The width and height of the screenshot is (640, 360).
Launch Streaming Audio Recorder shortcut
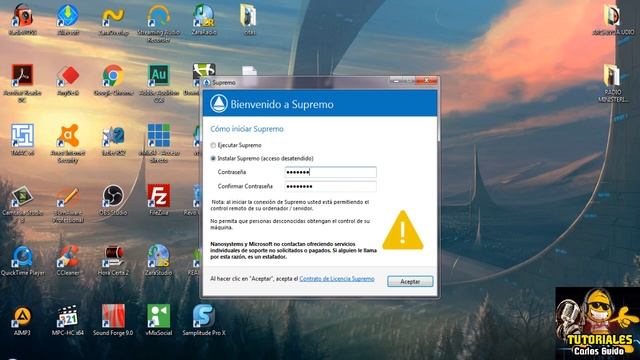pos(159,23)
